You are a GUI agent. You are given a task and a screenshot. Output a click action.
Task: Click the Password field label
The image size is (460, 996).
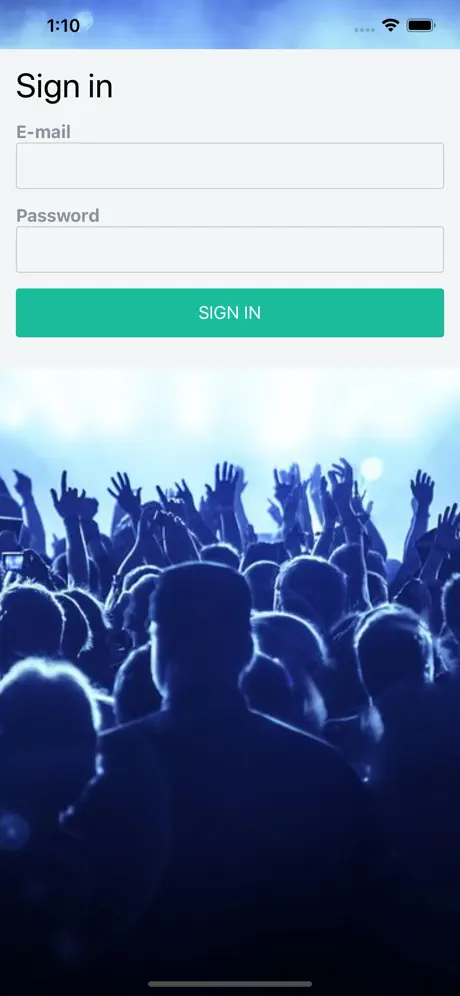(58, 216)
